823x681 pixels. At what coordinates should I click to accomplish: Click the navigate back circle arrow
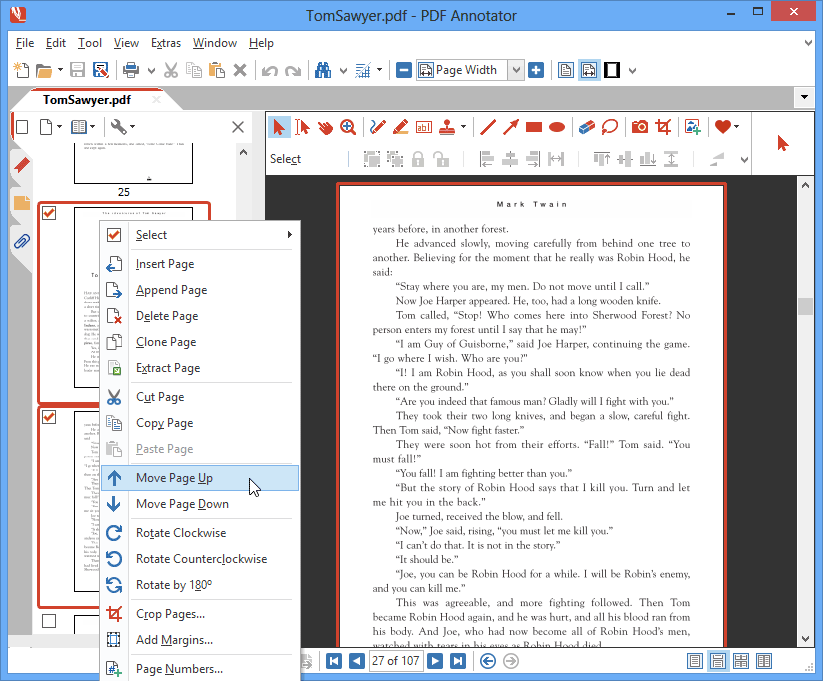(488, 661)
